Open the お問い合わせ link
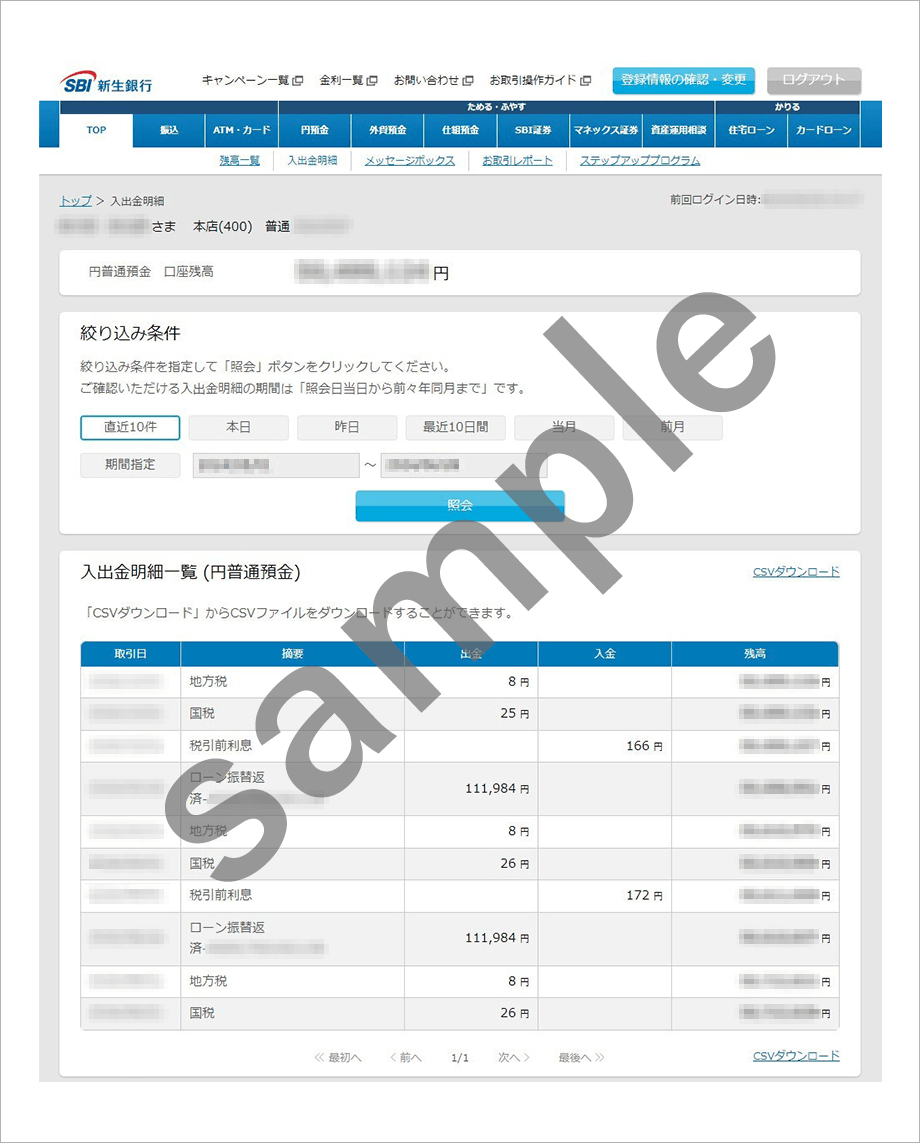The image size is (920, 1143). point(432,80)
